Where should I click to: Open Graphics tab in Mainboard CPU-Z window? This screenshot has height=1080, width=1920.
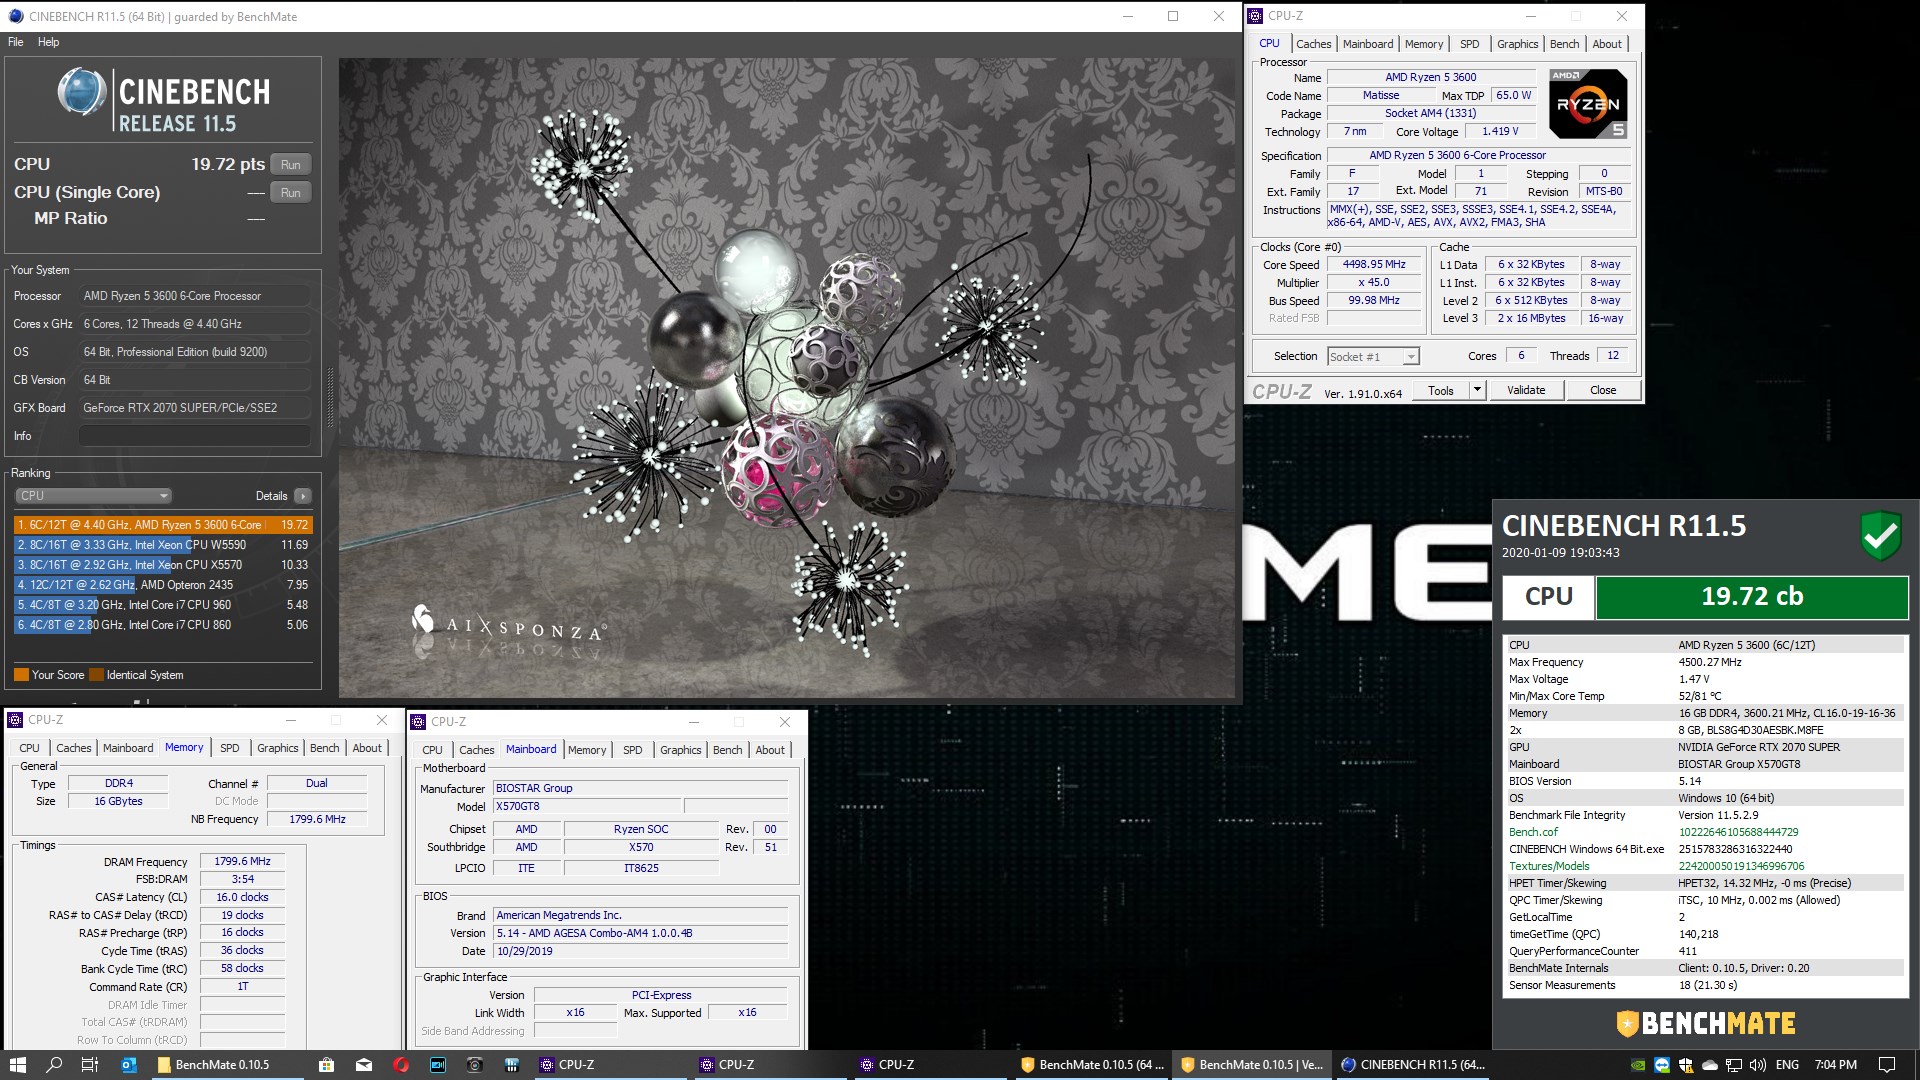[x=681, y=750]
